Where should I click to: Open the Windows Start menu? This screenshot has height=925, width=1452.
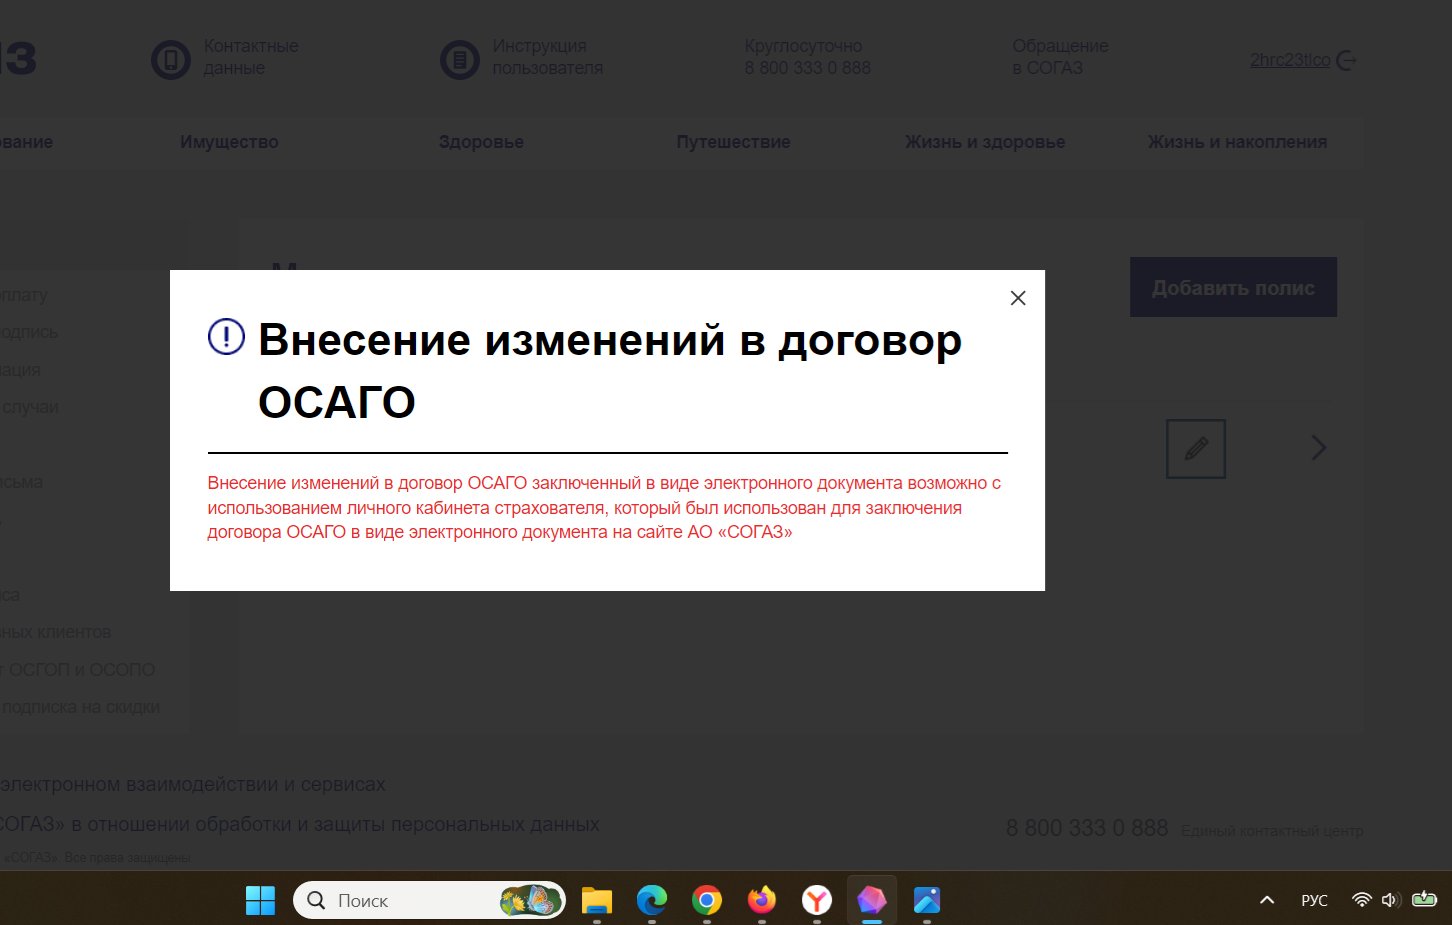(x=260, y=900)
